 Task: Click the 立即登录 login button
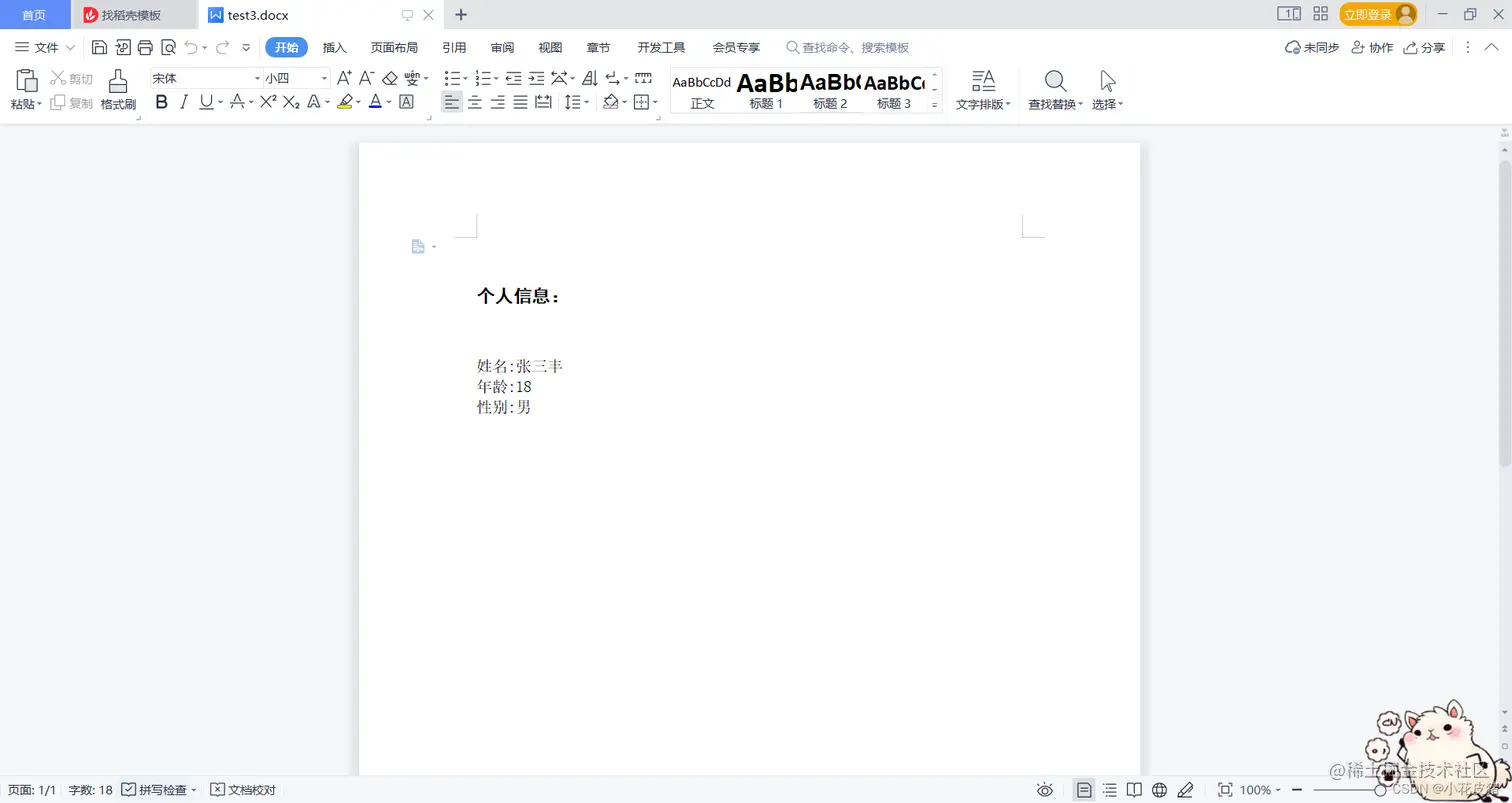point(1379,14)
